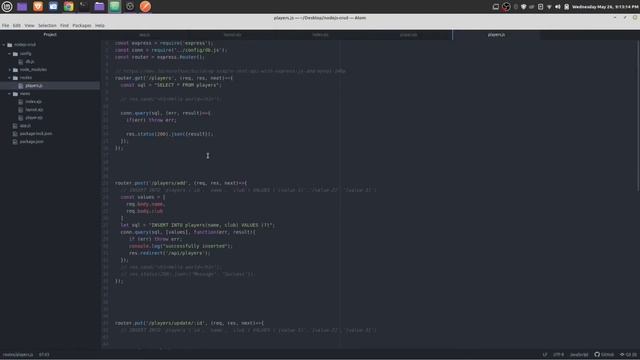Collapse the config folder arrow
The width and height of the screenshot is (640, 360).
pos(10,54)
